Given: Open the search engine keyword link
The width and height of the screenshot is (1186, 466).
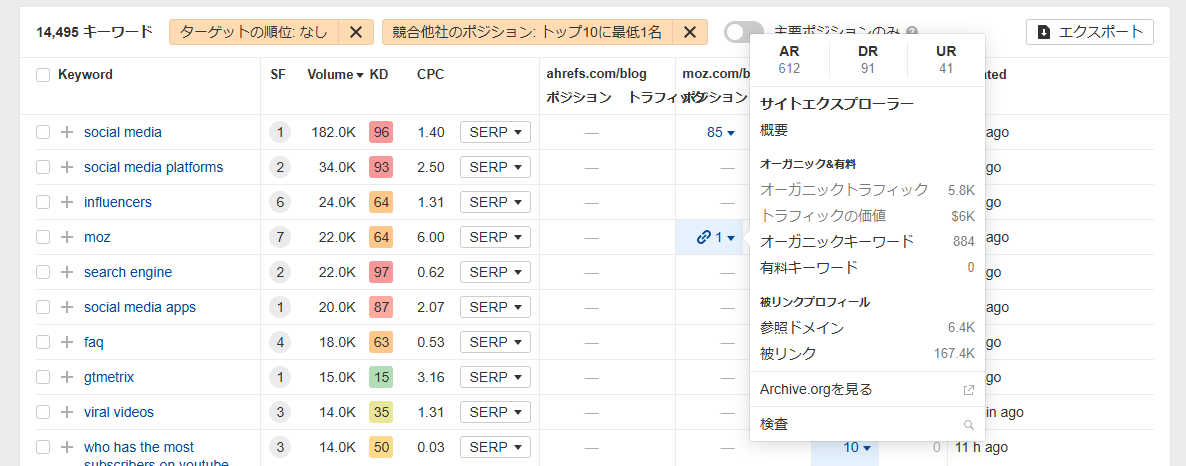Looking at the screenshot, I should pos(128,272).
